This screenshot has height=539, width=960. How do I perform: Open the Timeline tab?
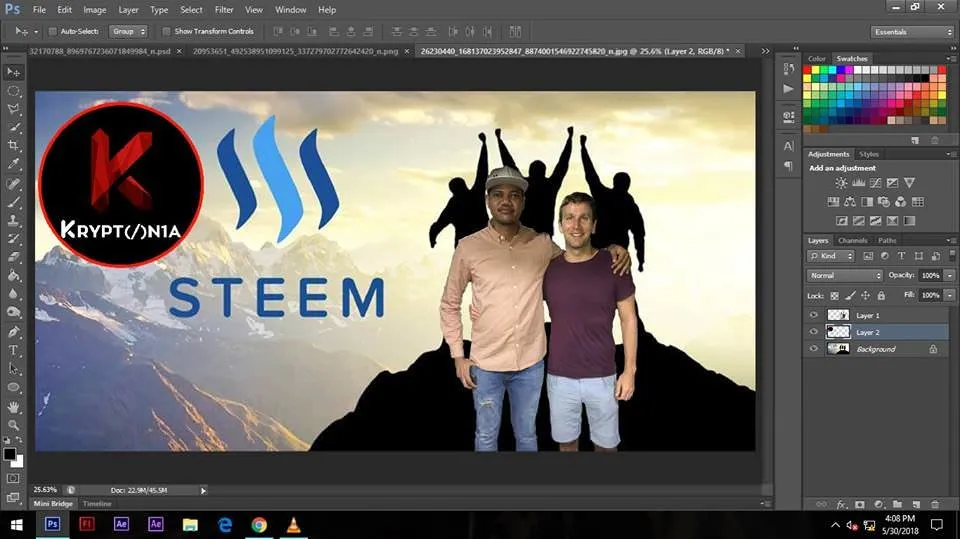[97, 503]
